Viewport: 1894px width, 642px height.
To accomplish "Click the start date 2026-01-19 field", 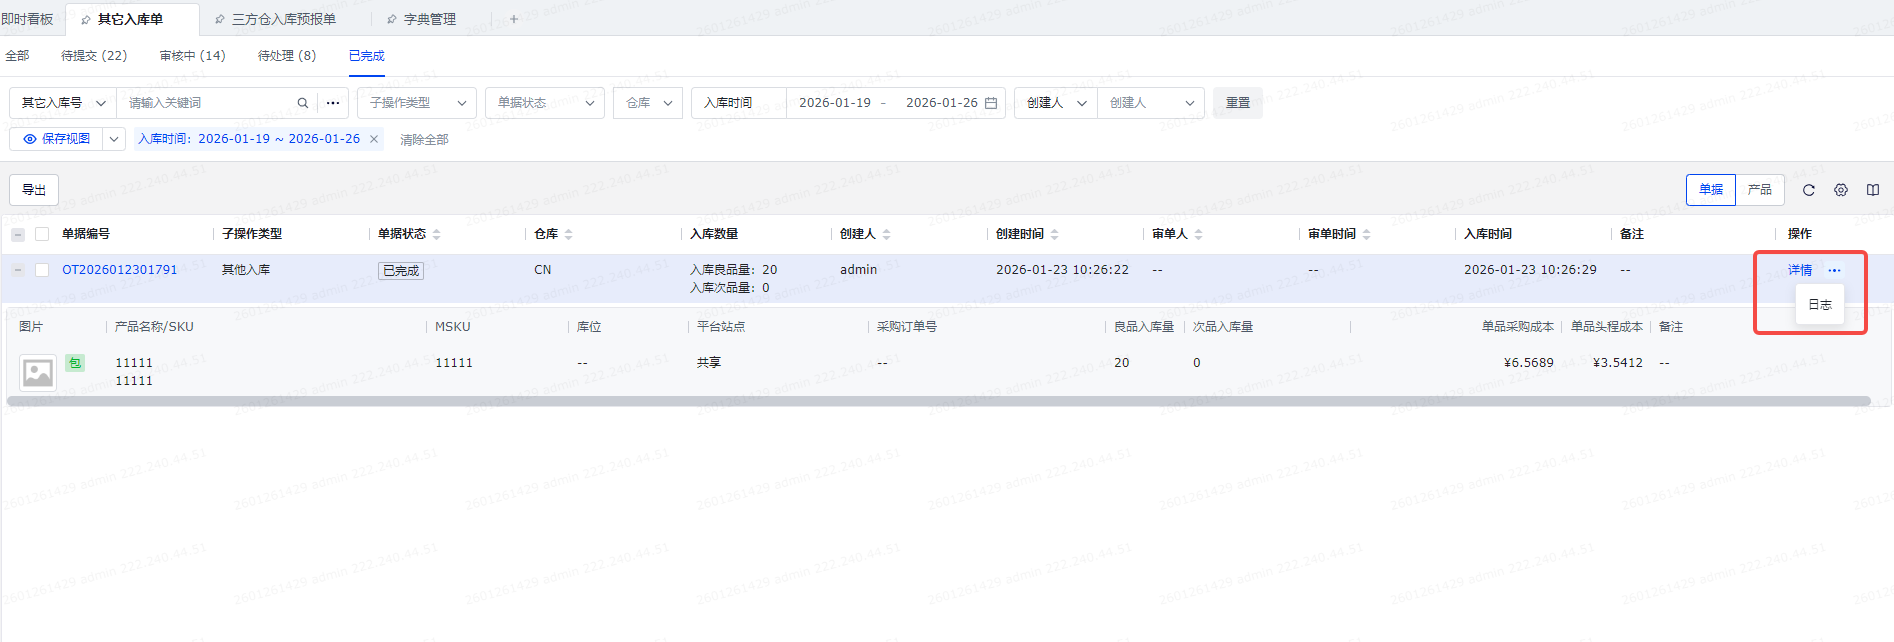I will click(x=835, y=103).
